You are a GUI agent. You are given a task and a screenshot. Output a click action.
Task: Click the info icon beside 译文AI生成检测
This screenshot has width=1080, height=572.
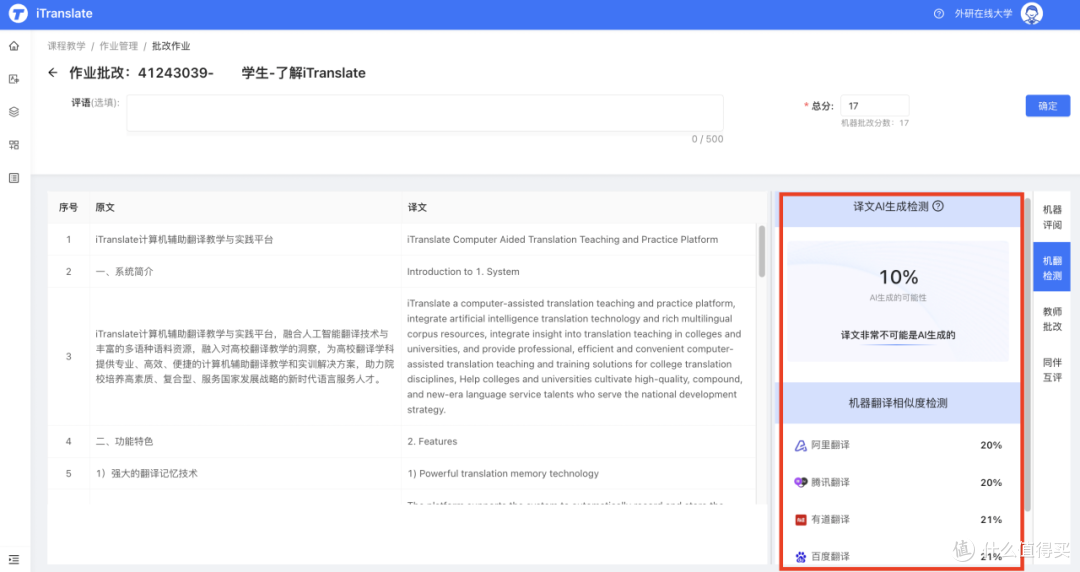938,206
